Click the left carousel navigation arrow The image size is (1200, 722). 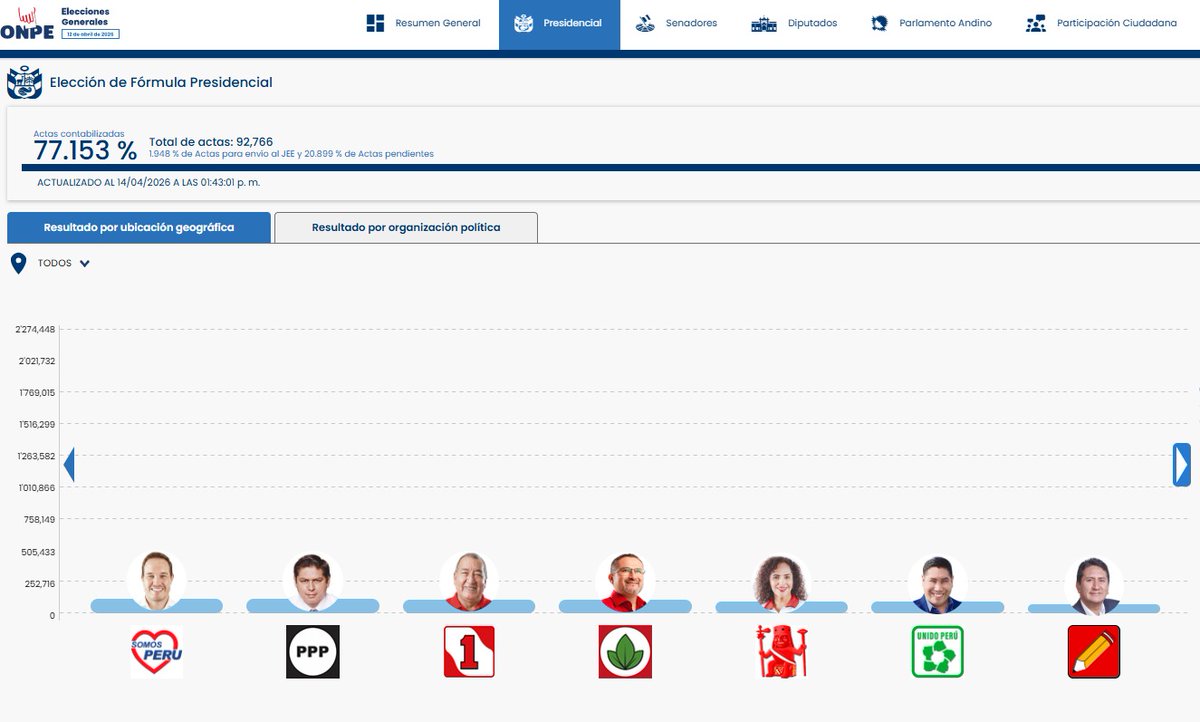(x=69, y=464)
